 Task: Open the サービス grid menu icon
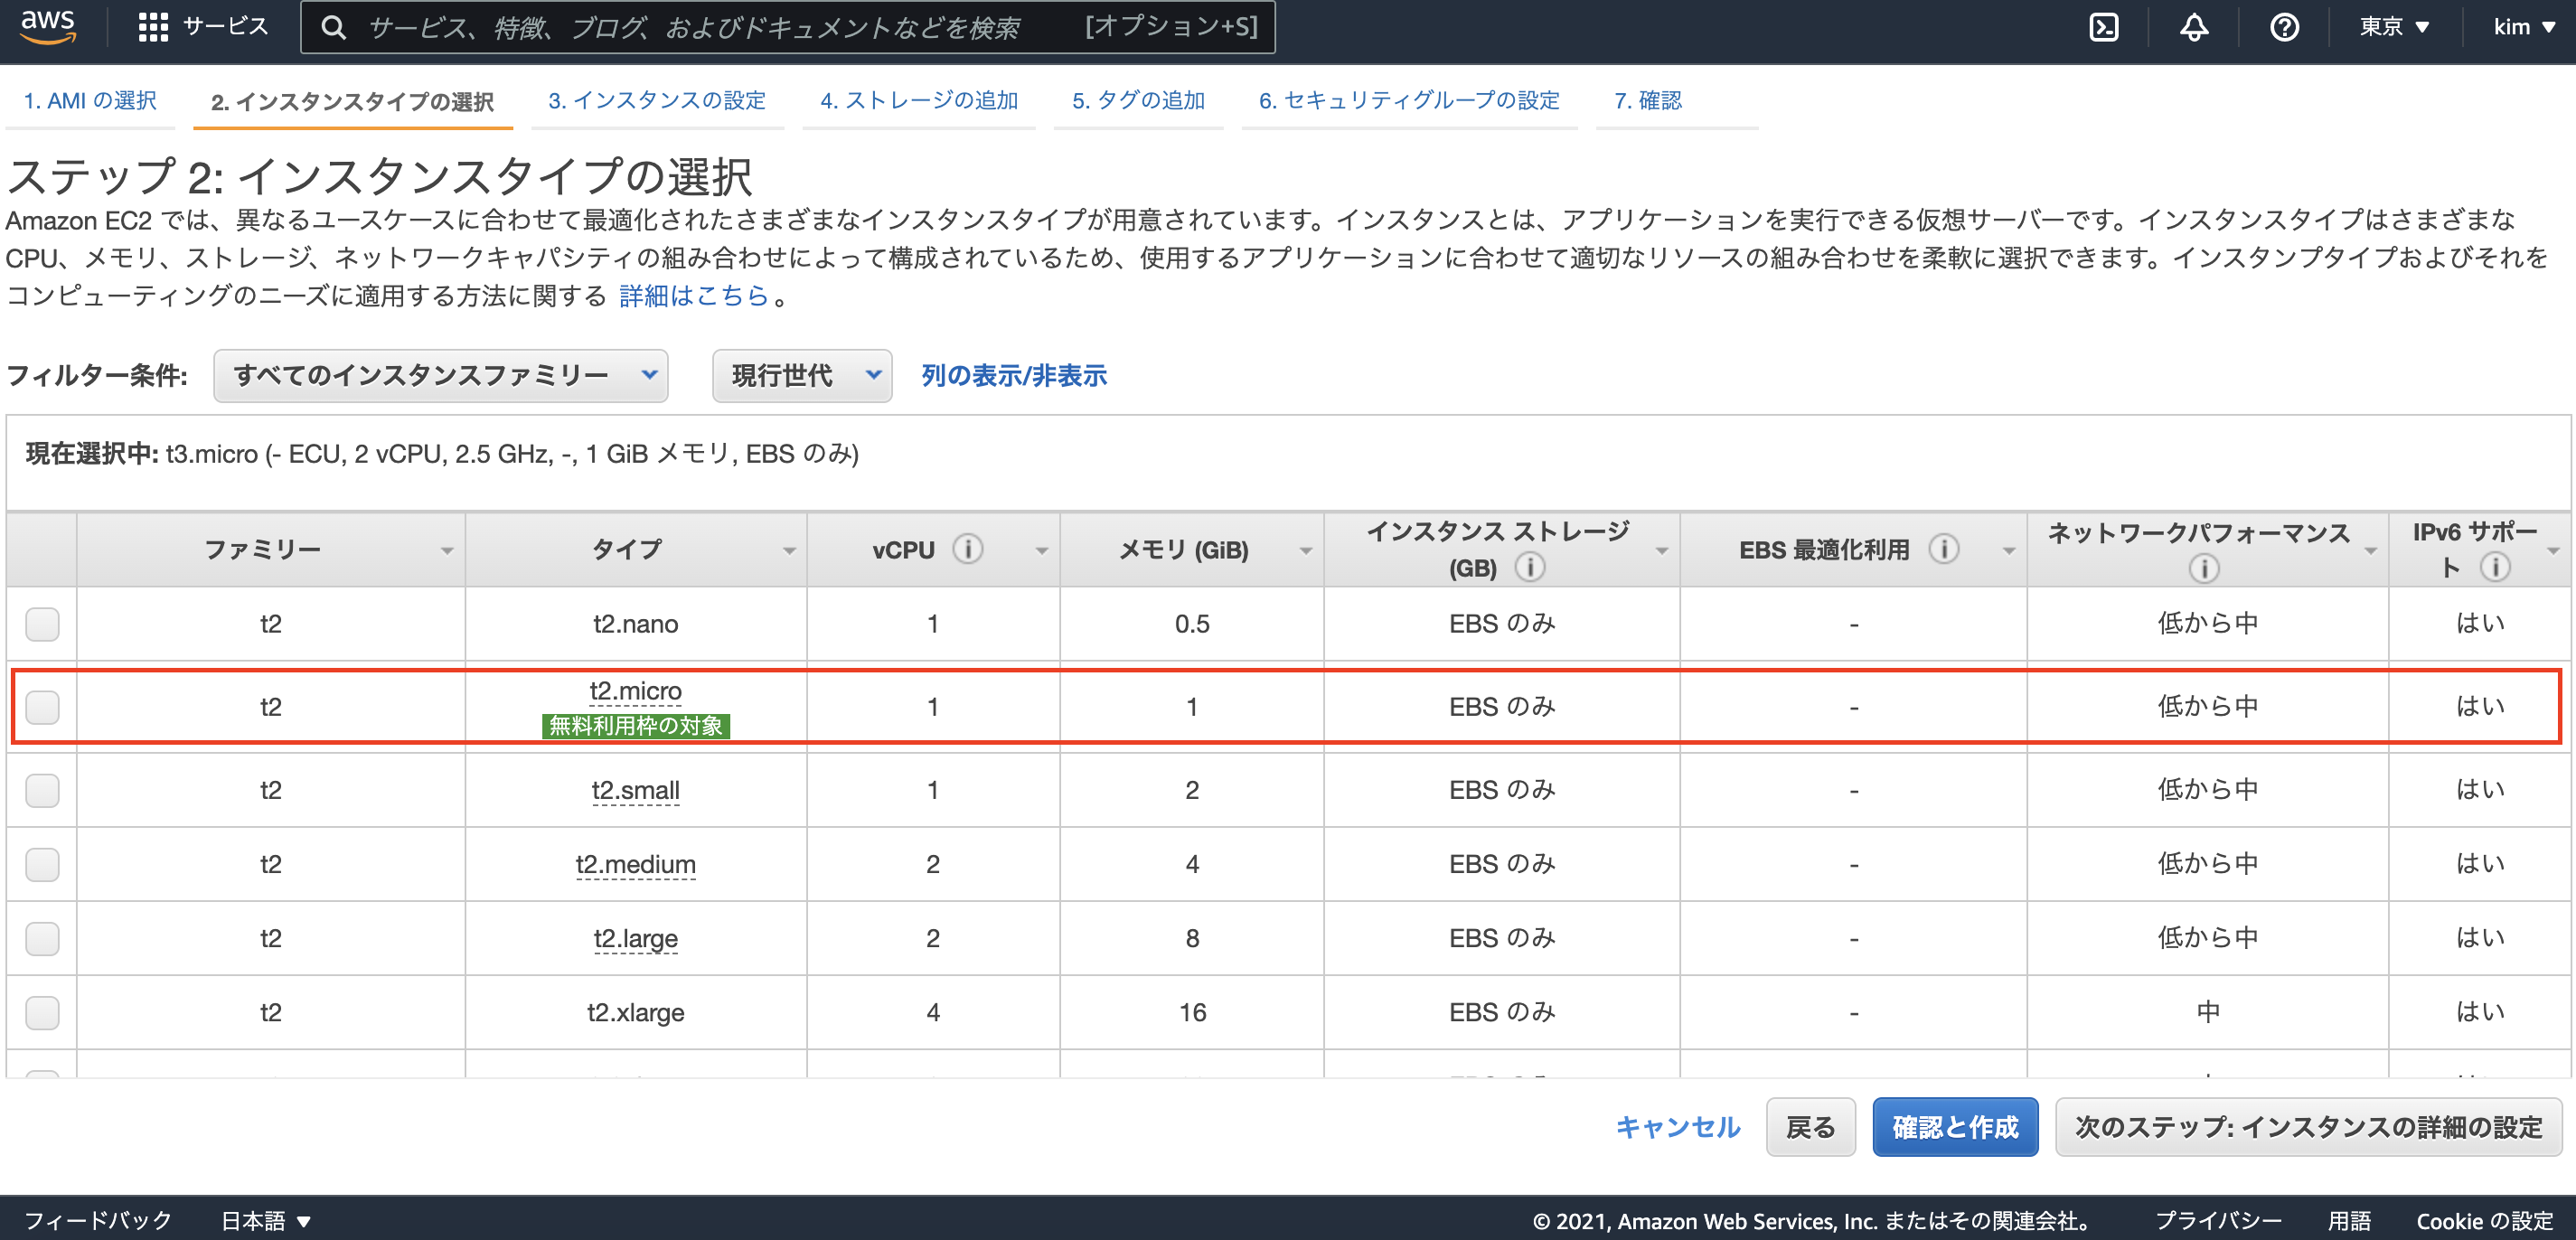(x=152, y=27)
